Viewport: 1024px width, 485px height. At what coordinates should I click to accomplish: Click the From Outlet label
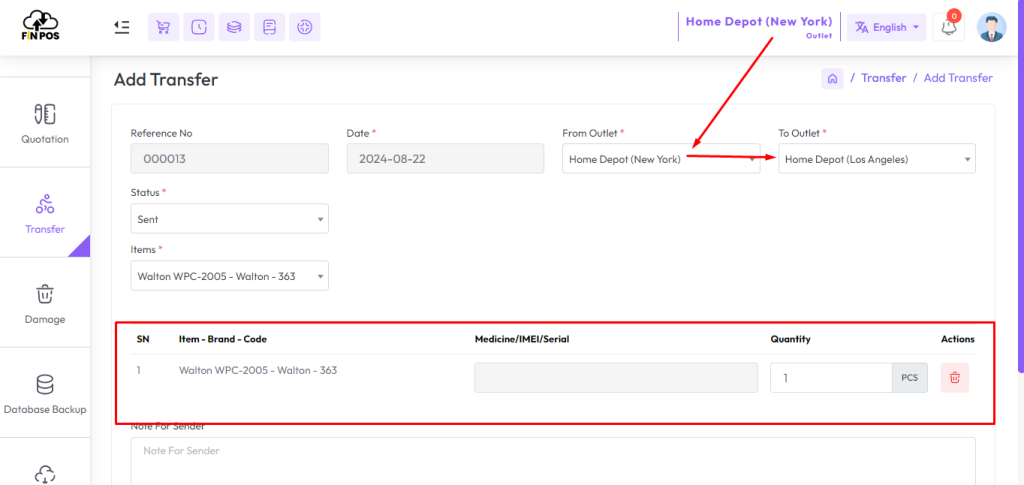point(593,133)
